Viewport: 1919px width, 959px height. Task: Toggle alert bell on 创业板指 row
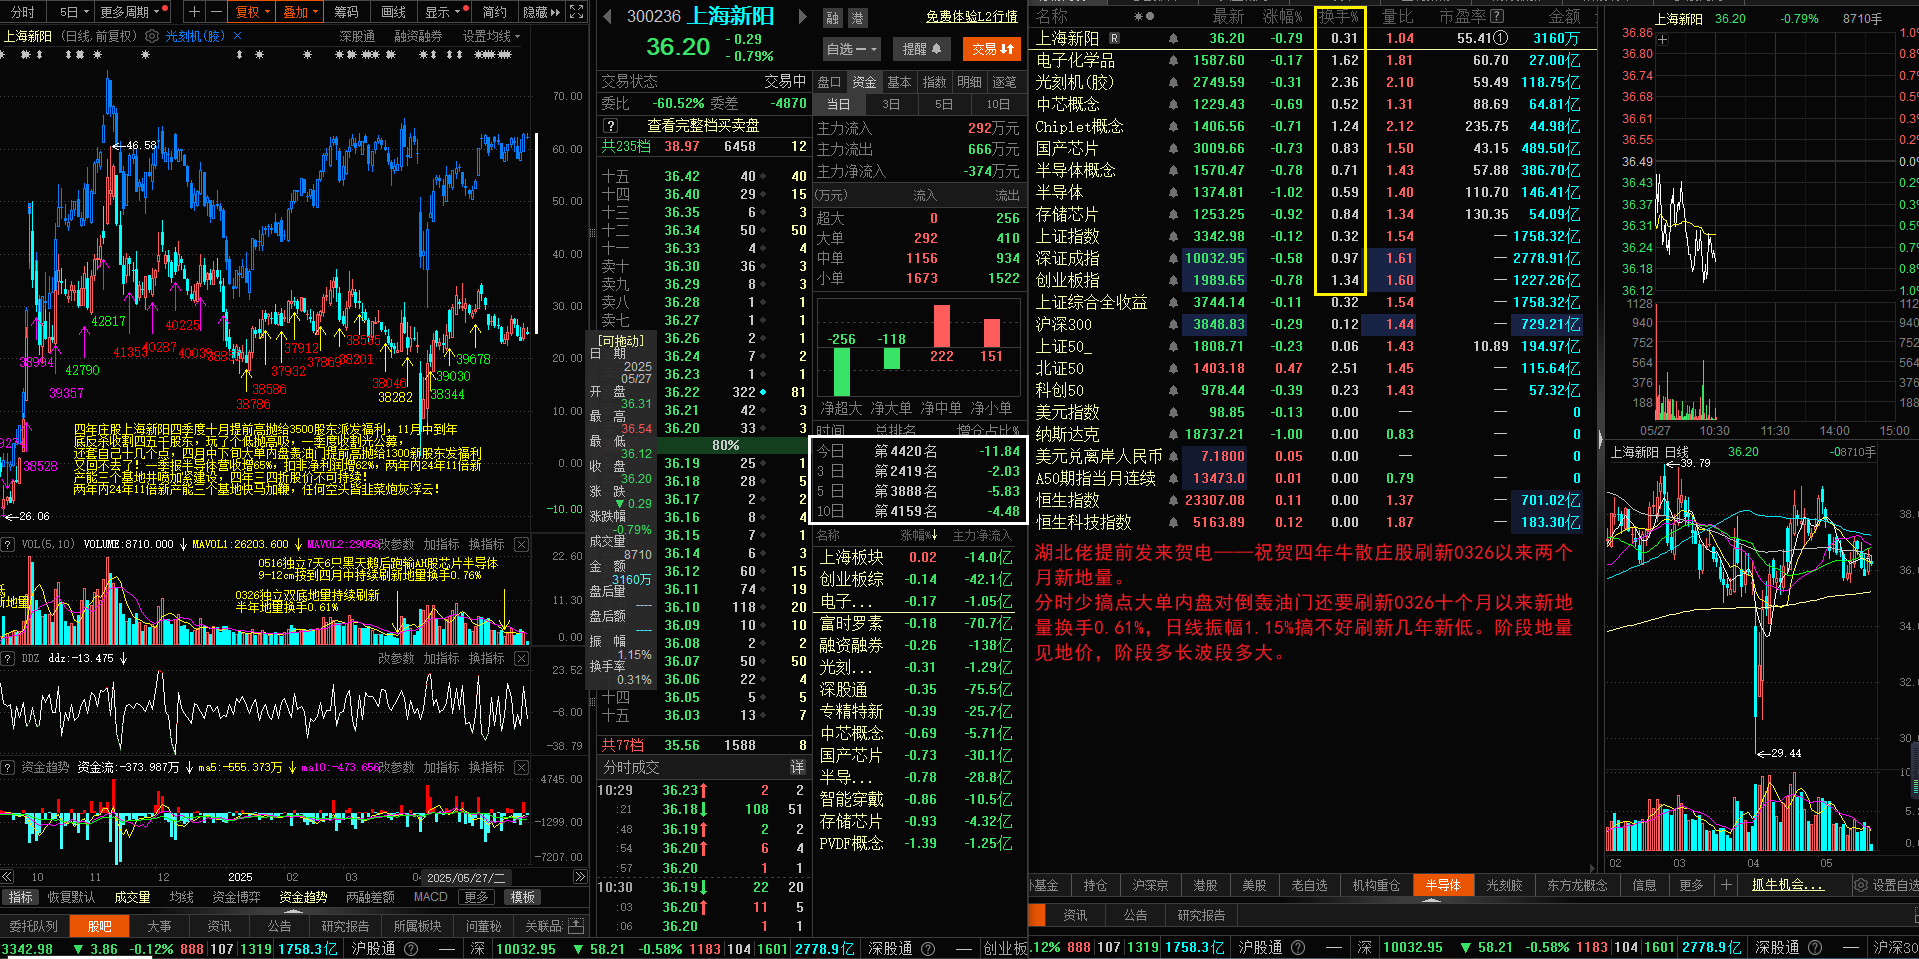point(1173,280)
